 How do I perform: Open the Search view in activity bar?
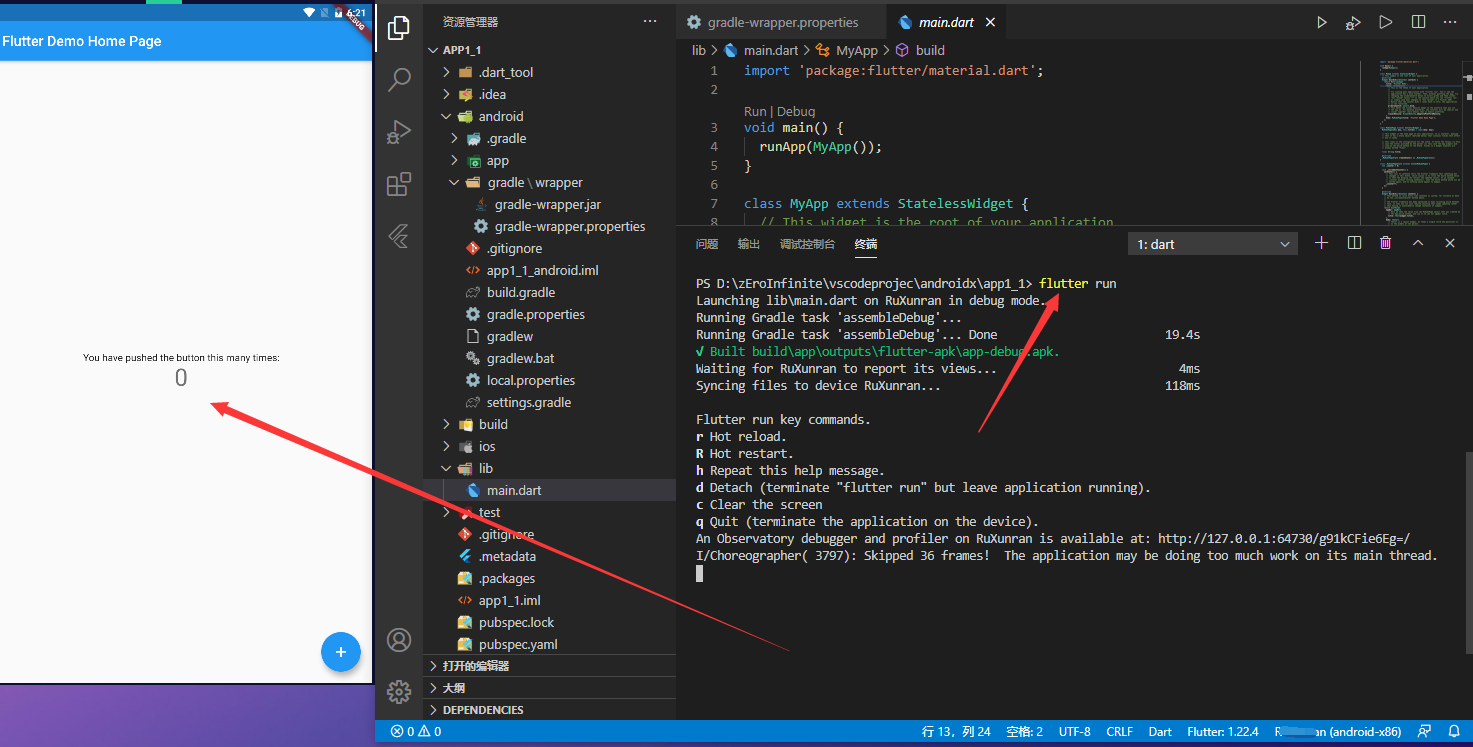click(399, 80)
